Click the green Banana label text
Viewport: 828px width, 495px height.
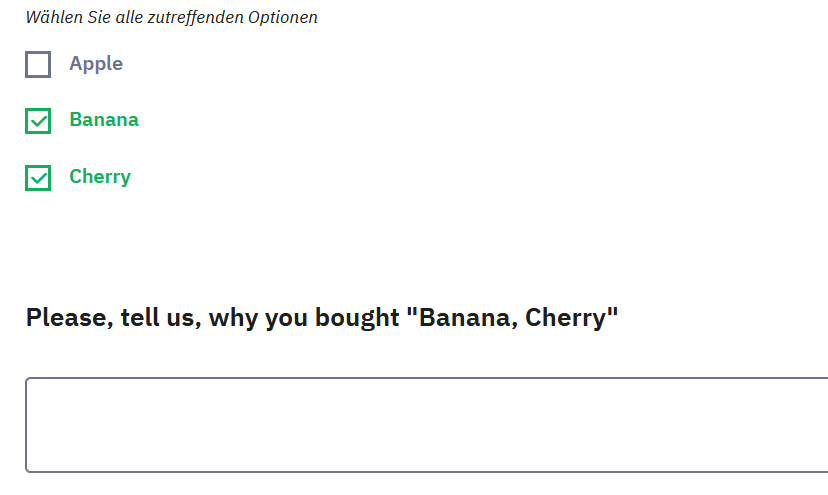[104, 120]
